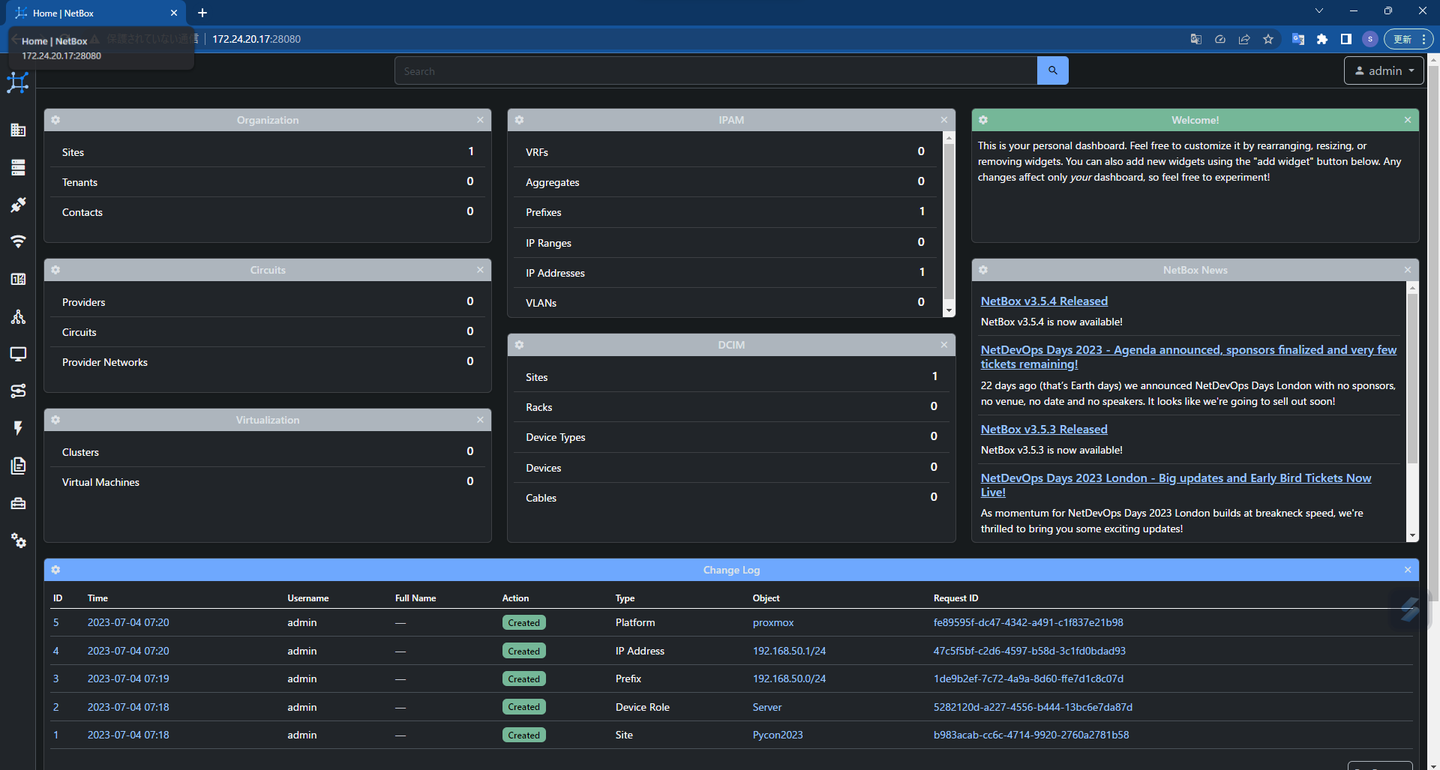Open the Circuits transit icon in sidebar
The width and height of the screenshot is (1440, 770).
click(x=18, y=391)
